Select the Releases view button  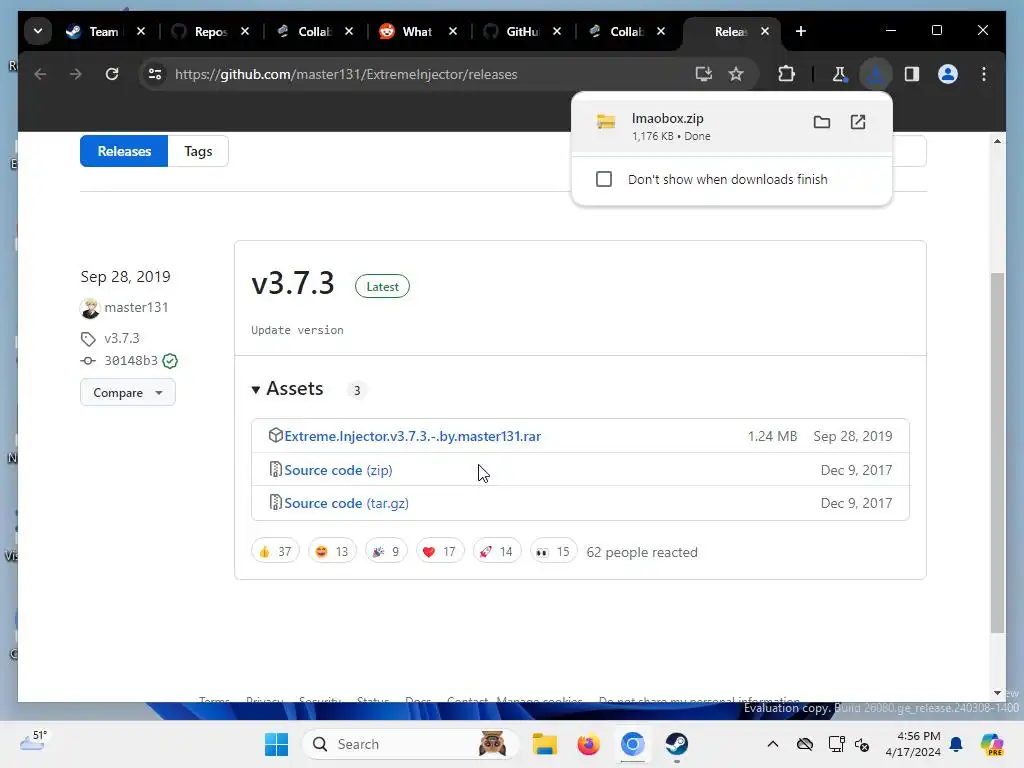tap(124, 151)
